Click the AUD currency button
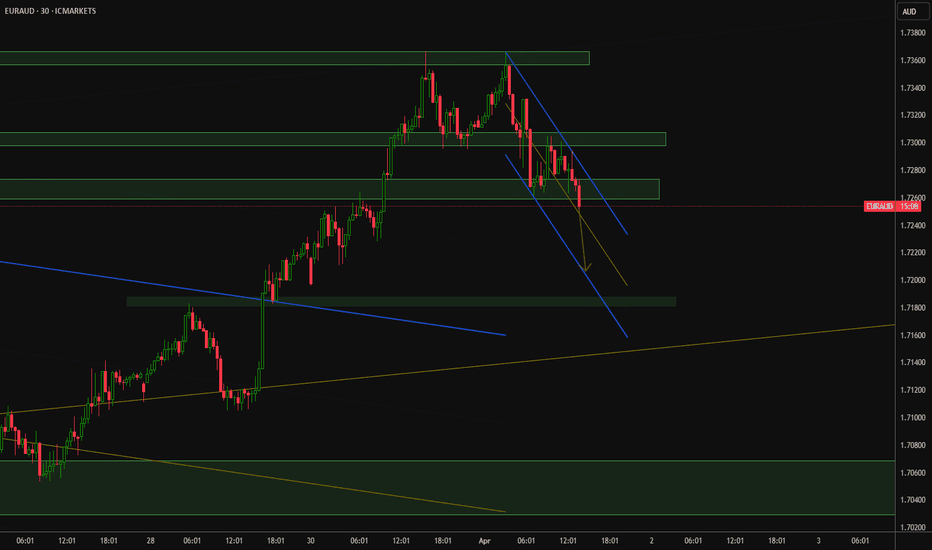The image size is (932, 550). click(912, 11)
